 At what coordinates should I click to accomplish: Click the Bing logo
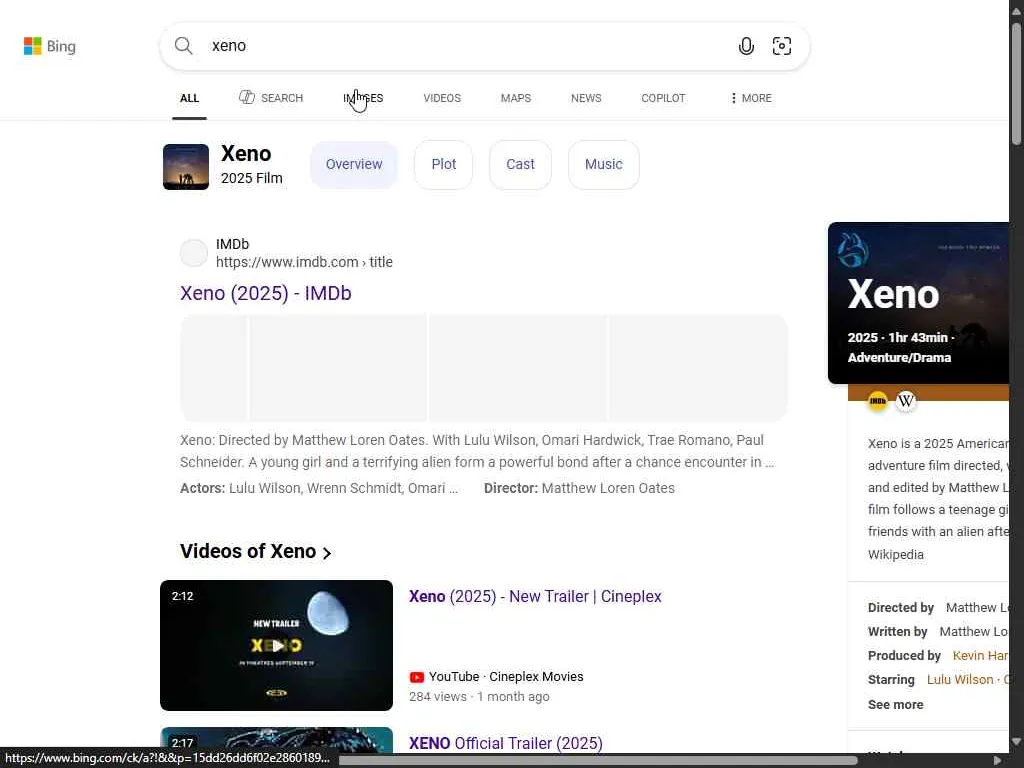50,46
